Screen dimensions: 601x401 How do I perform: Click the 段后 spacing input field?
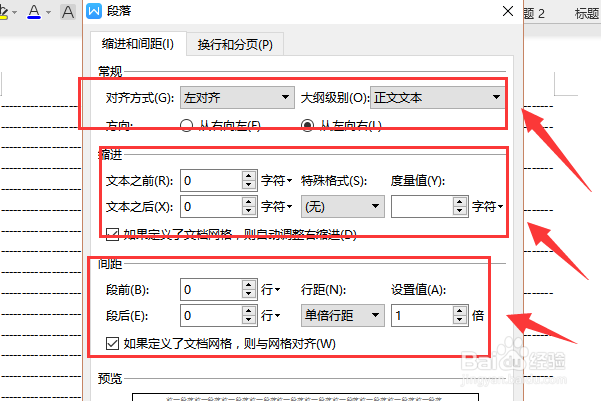(211, 316)
